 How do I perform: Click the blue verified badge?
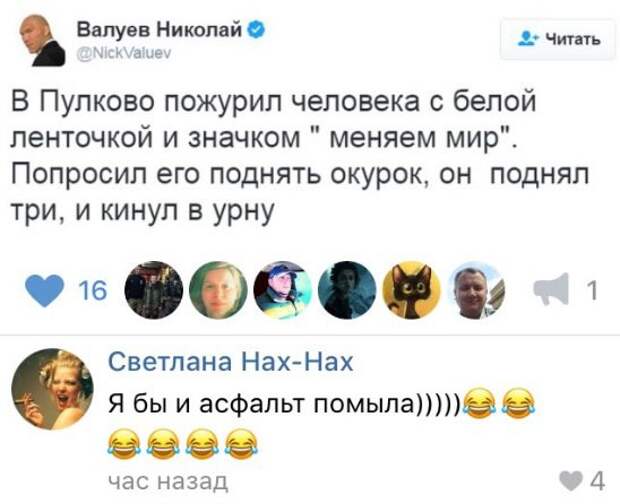[256, 30]
